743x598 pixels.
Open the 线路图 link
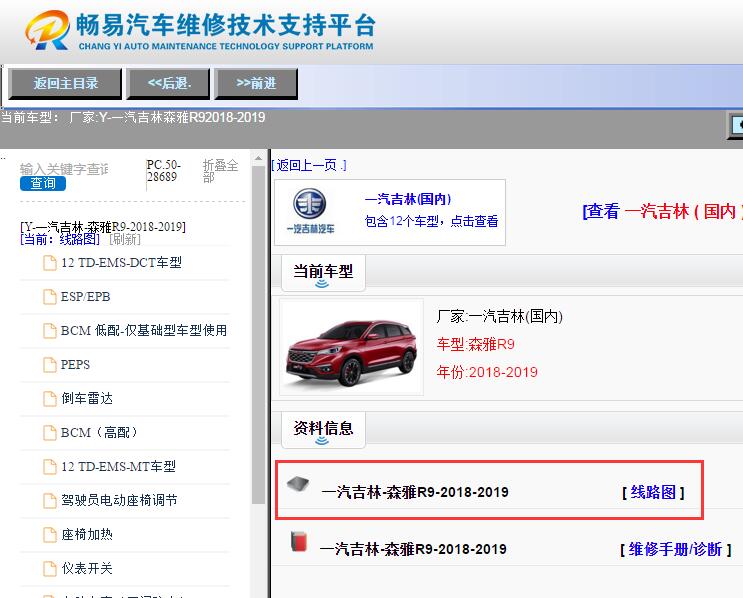coord(653,492)
